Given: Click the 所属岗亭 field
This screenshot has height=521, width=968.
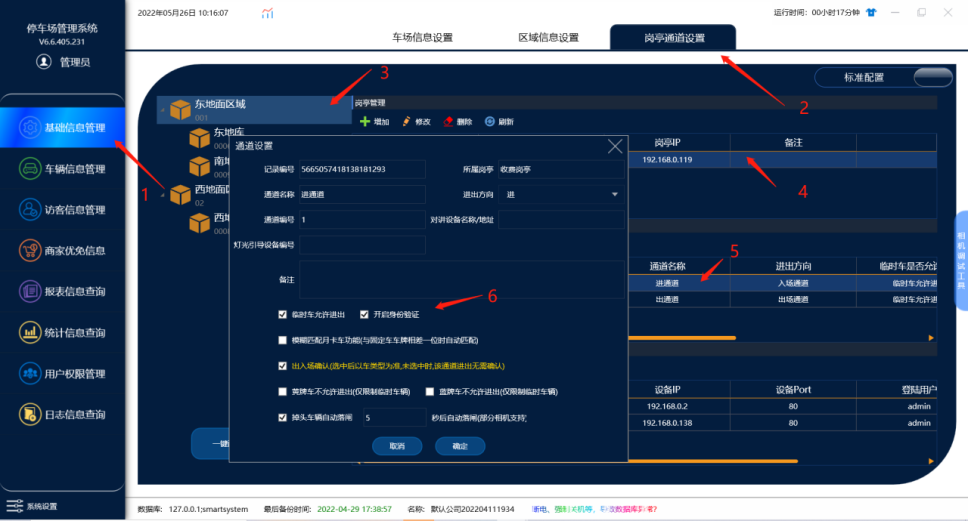Looking at the screenshot, I should click(561, 169).
